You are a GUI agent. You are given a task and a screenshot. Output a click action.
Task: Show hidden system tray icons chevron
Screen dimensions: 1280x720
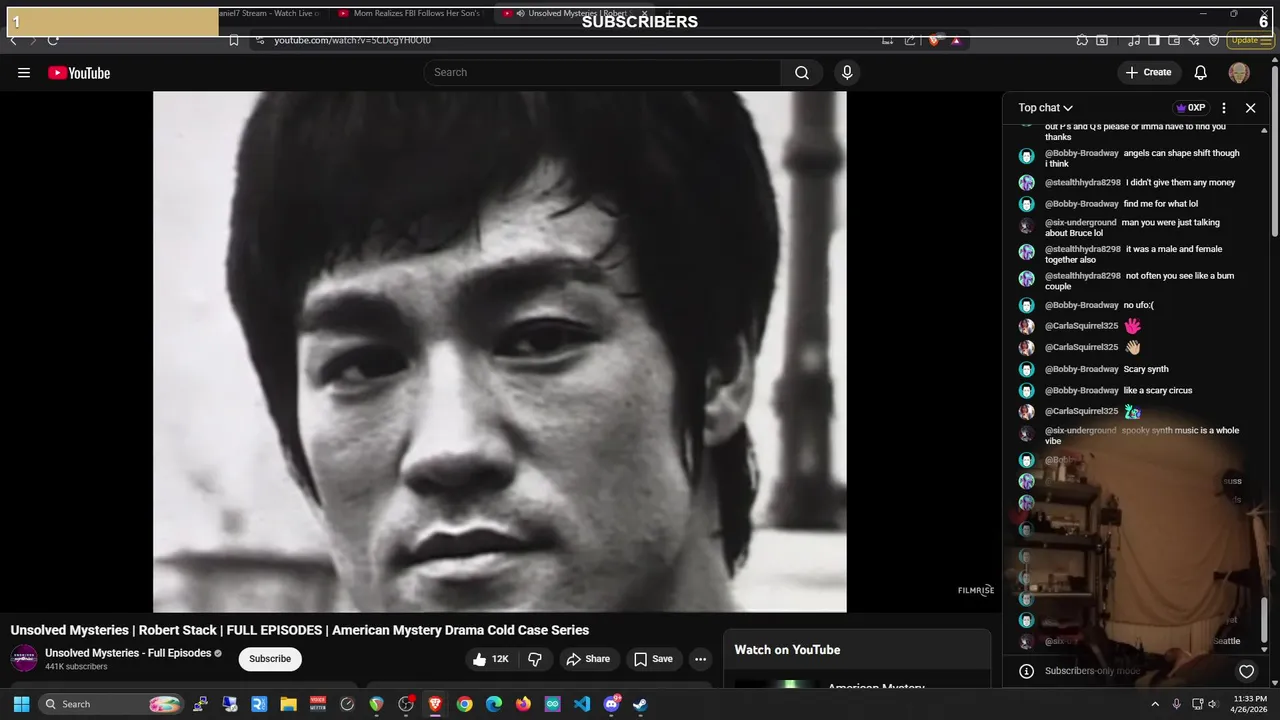click(x=1155, y=704)
